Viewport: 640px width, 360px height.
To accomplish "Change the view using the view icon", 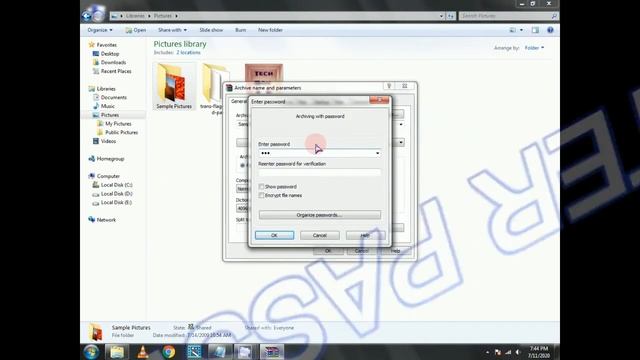I will pos(513,30).
